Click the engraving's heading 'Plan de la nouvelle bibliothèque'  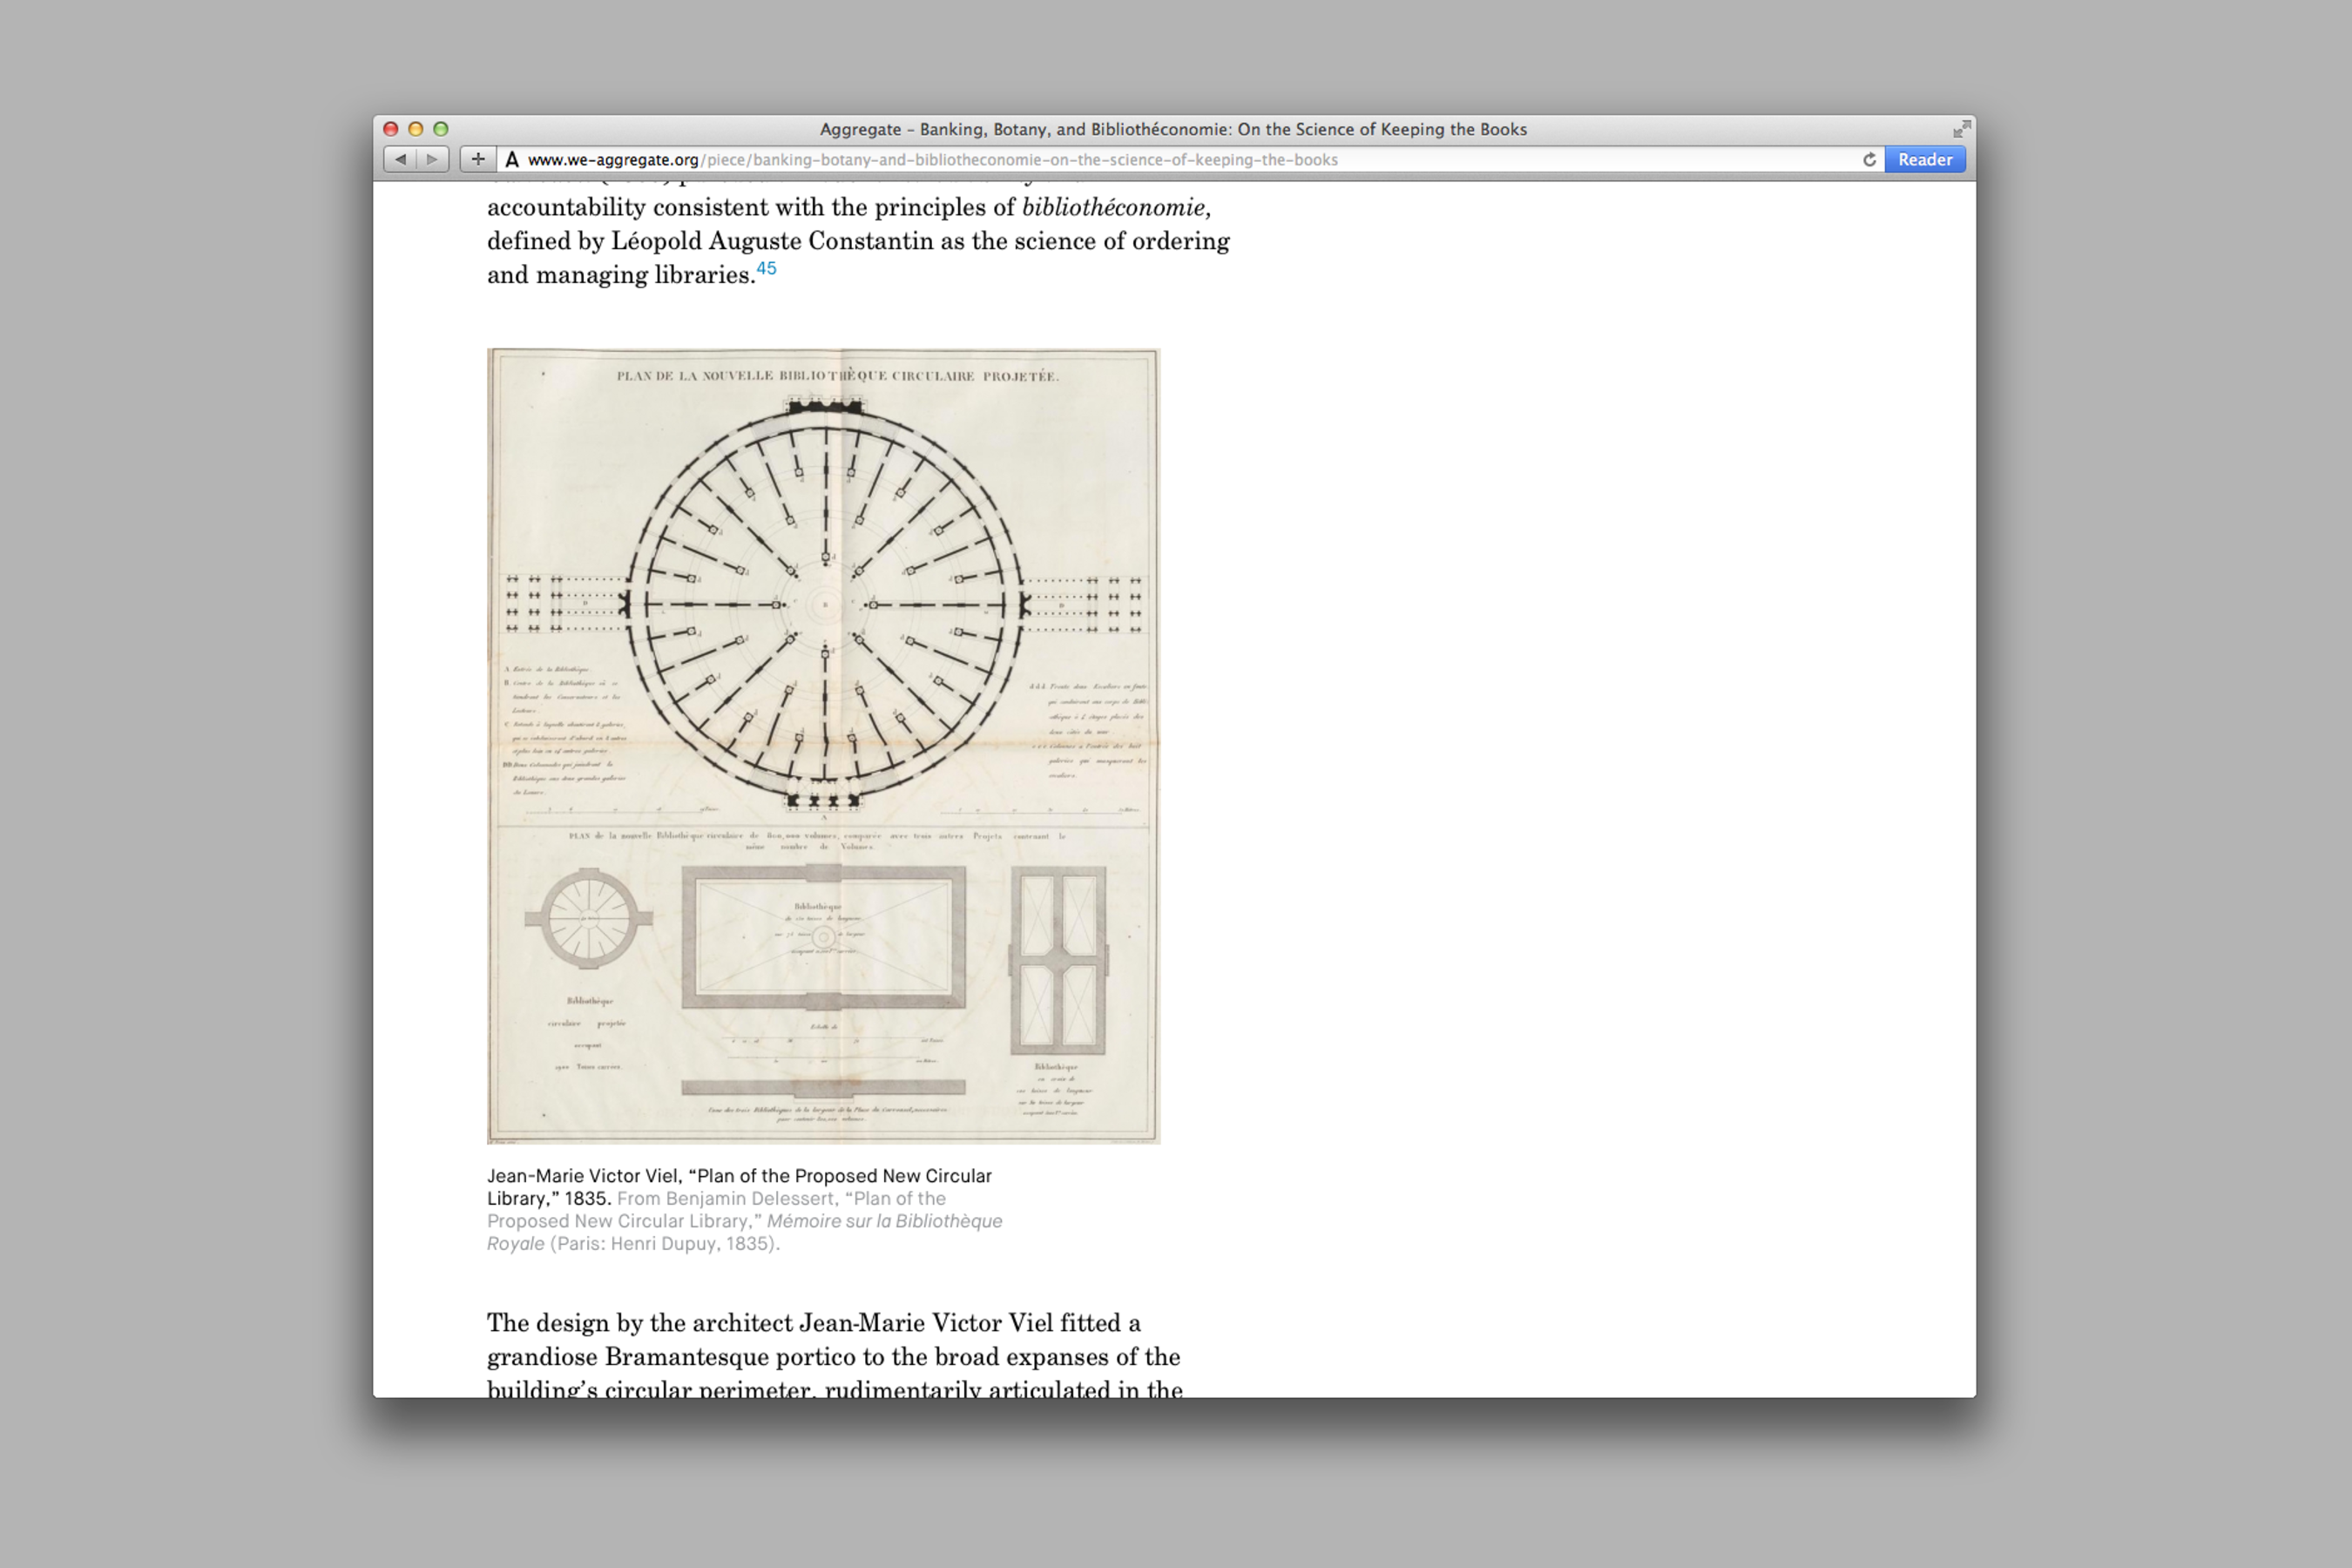[x=837, y=376]
